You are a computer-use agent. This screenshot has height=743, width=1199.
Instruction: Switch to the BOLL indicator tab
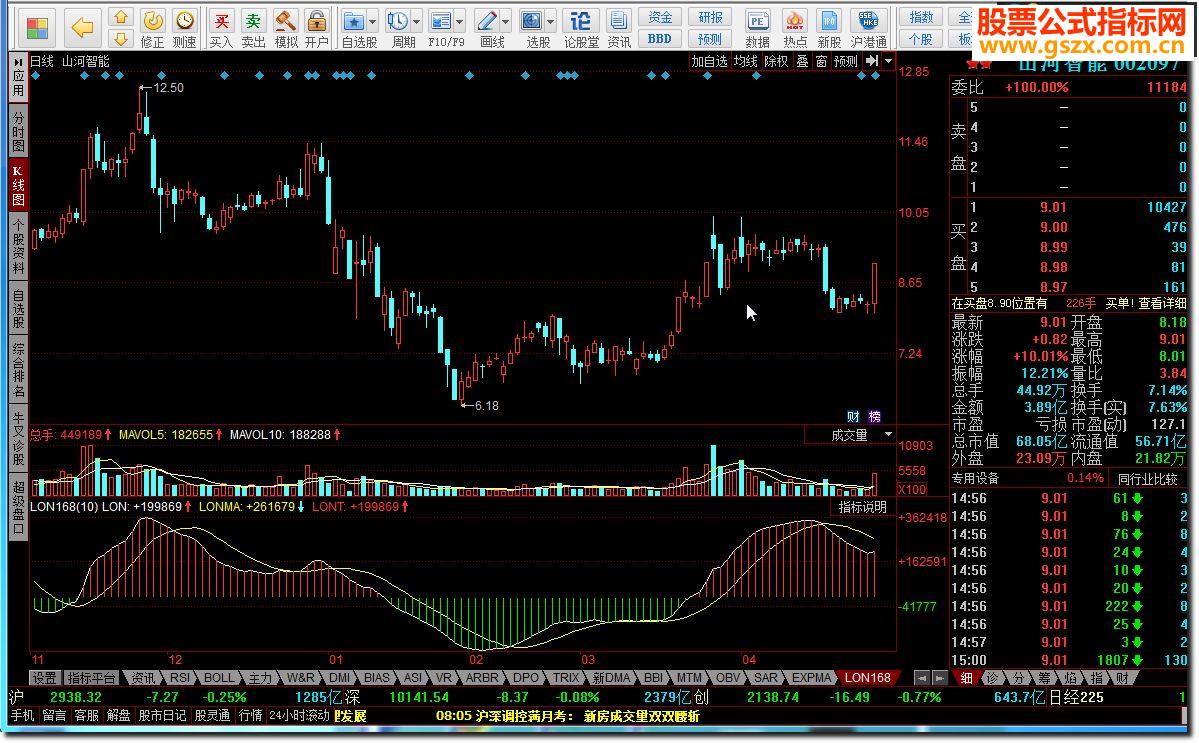[219, 677]
